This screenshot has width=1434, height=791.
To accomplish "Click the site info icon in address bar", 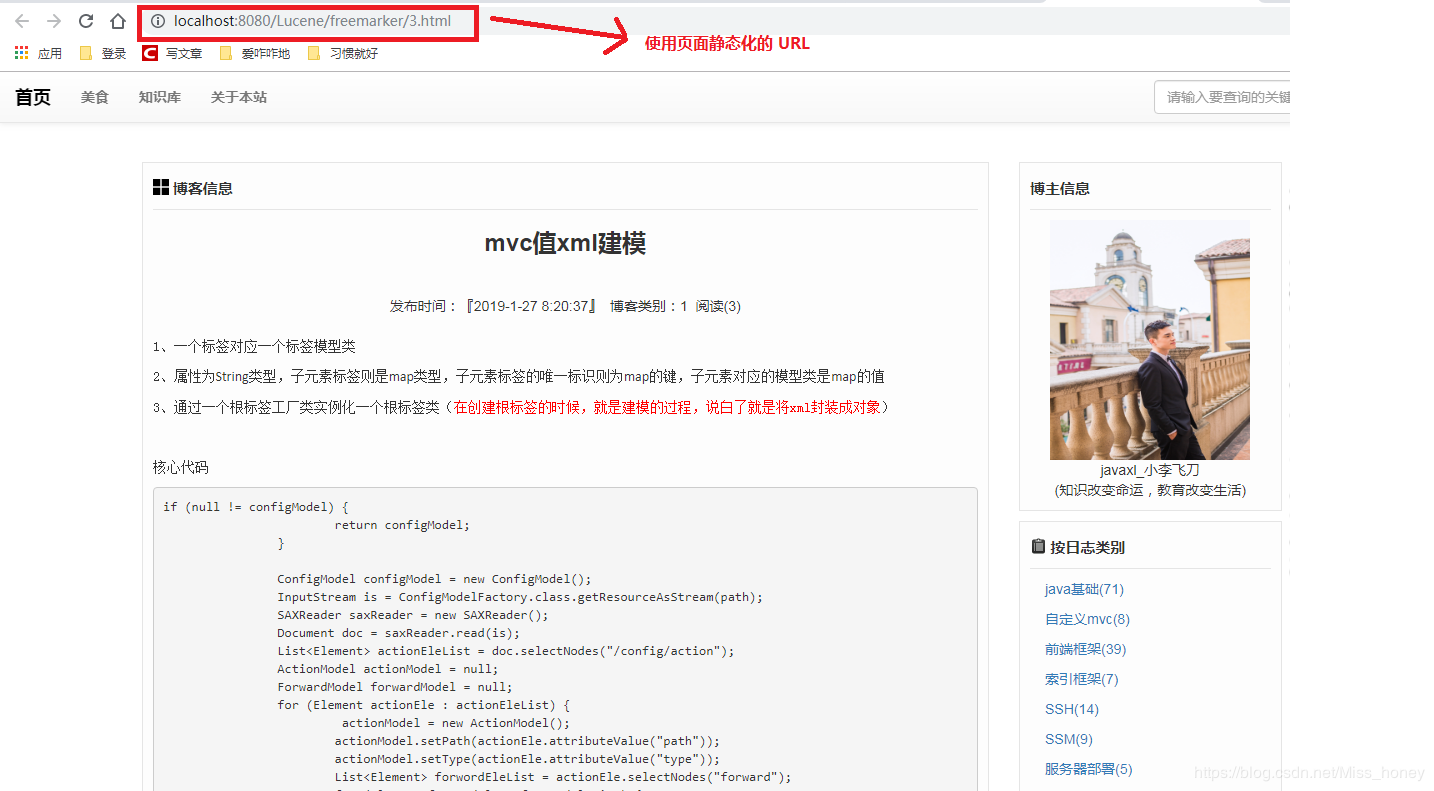I will [157, 21].
